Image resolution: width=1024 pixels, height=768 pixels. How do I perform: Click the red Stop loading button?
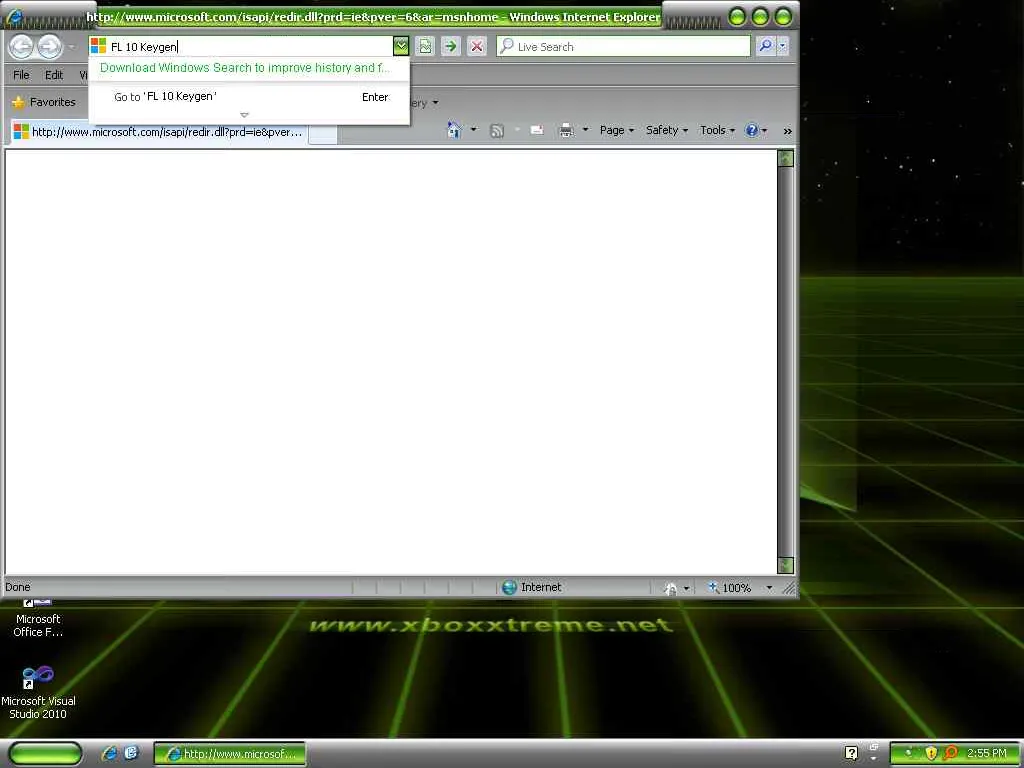(x=477, y=46)
